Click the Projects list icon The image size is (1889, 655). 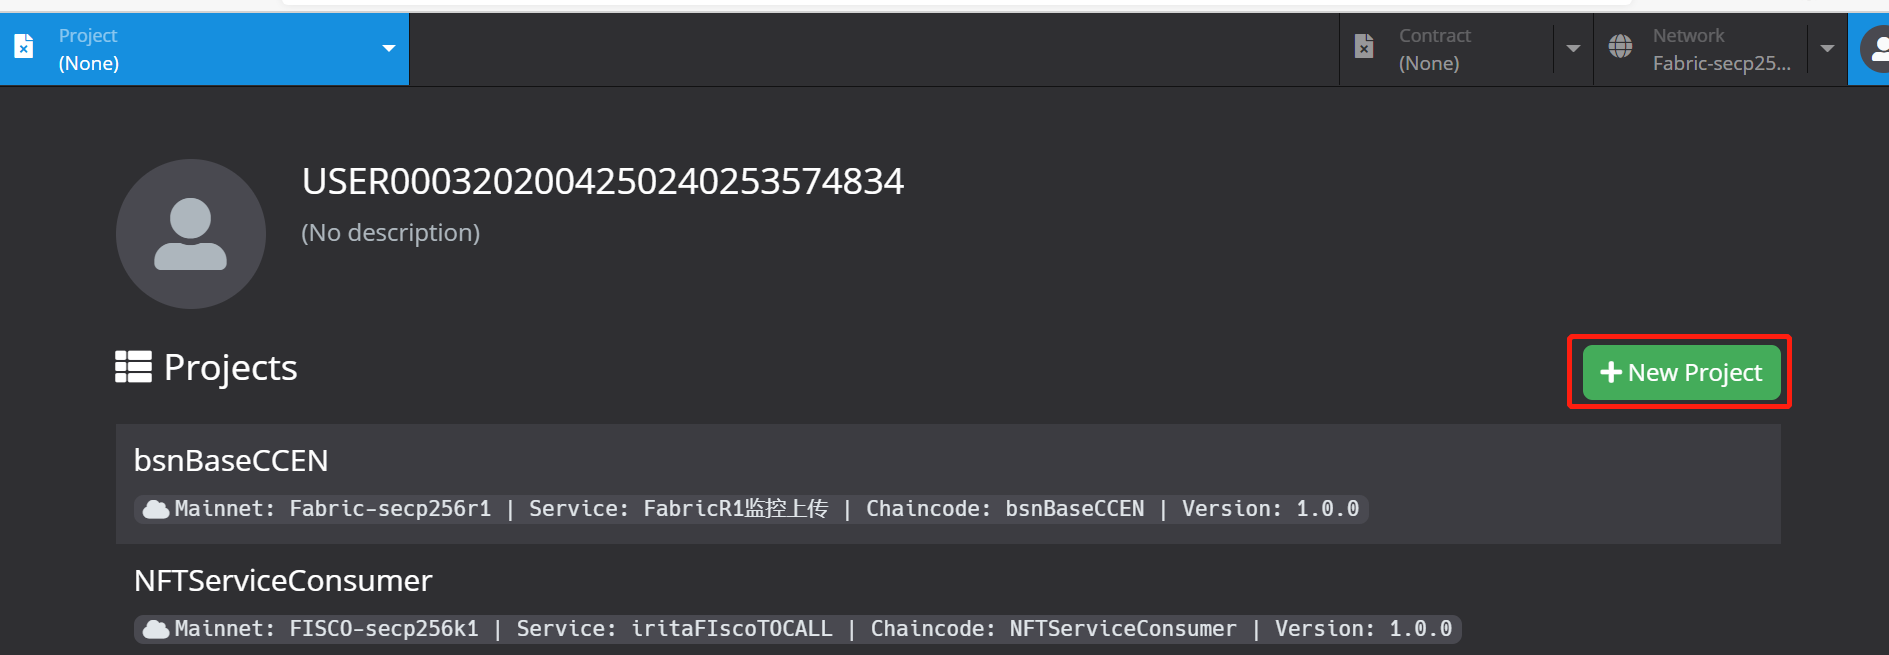133,367
